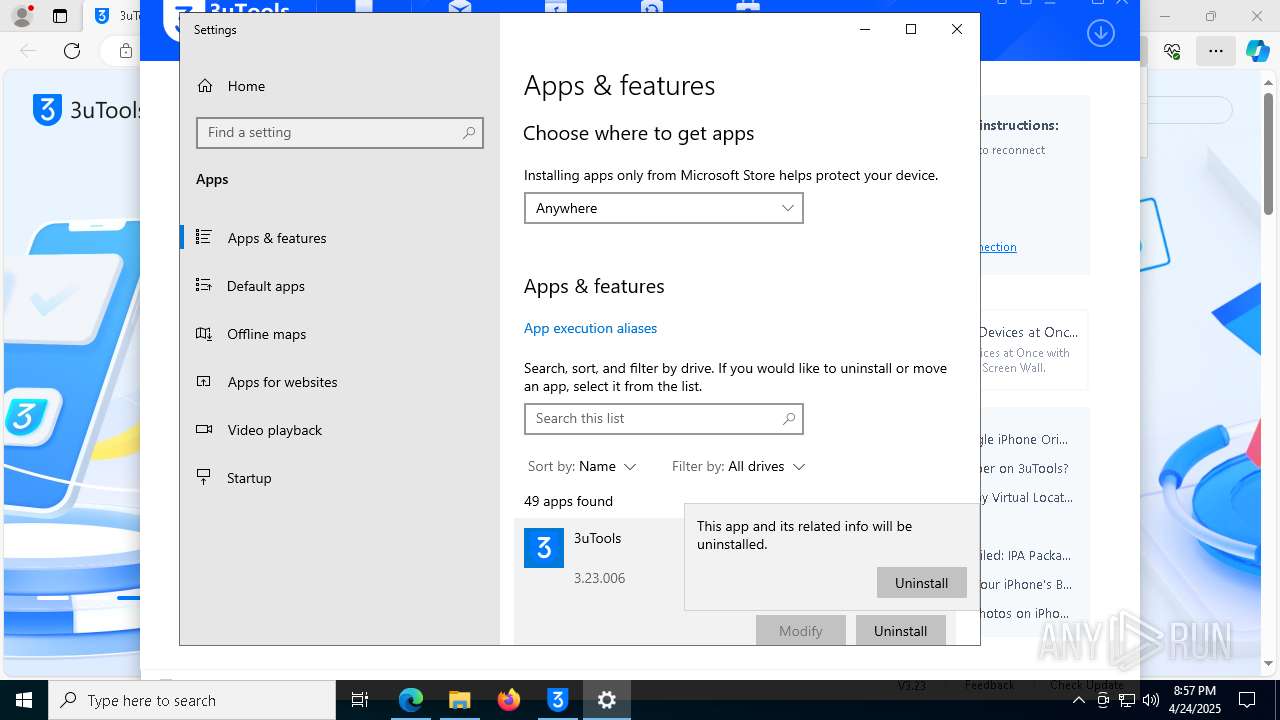Open Apps for websites settings page
This screenshot has width=1280, height=720.
[x=340, y=382]
